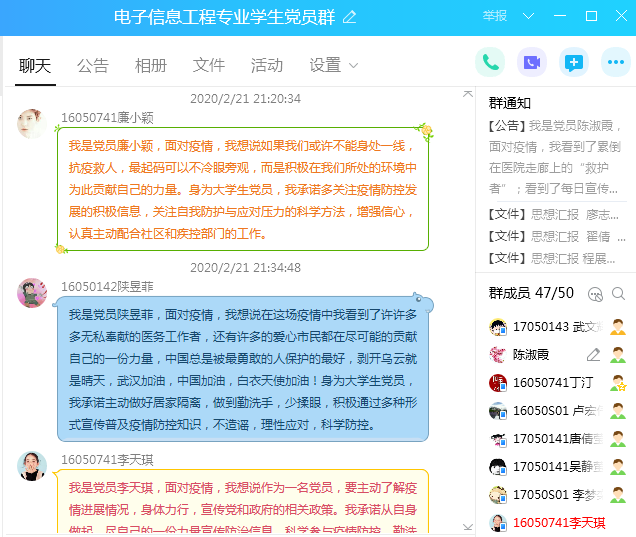Image resolution: width=636 pixels, height=537 pixels.
Task: Switch to the 公告 tab
Action: 93,65
